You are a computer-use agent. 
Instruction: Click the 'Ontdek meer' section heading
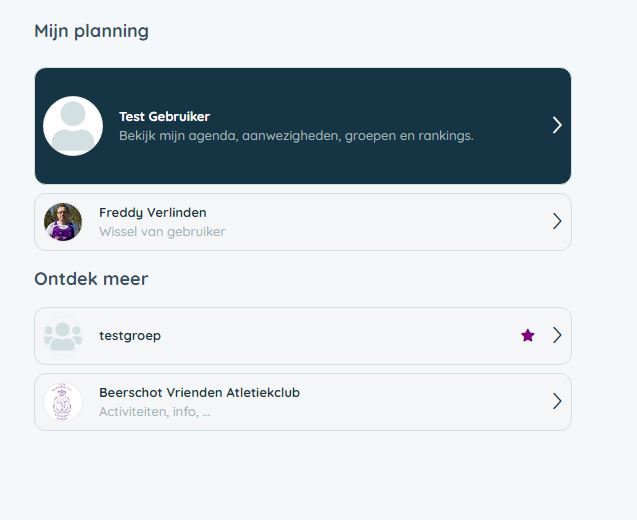91,279
